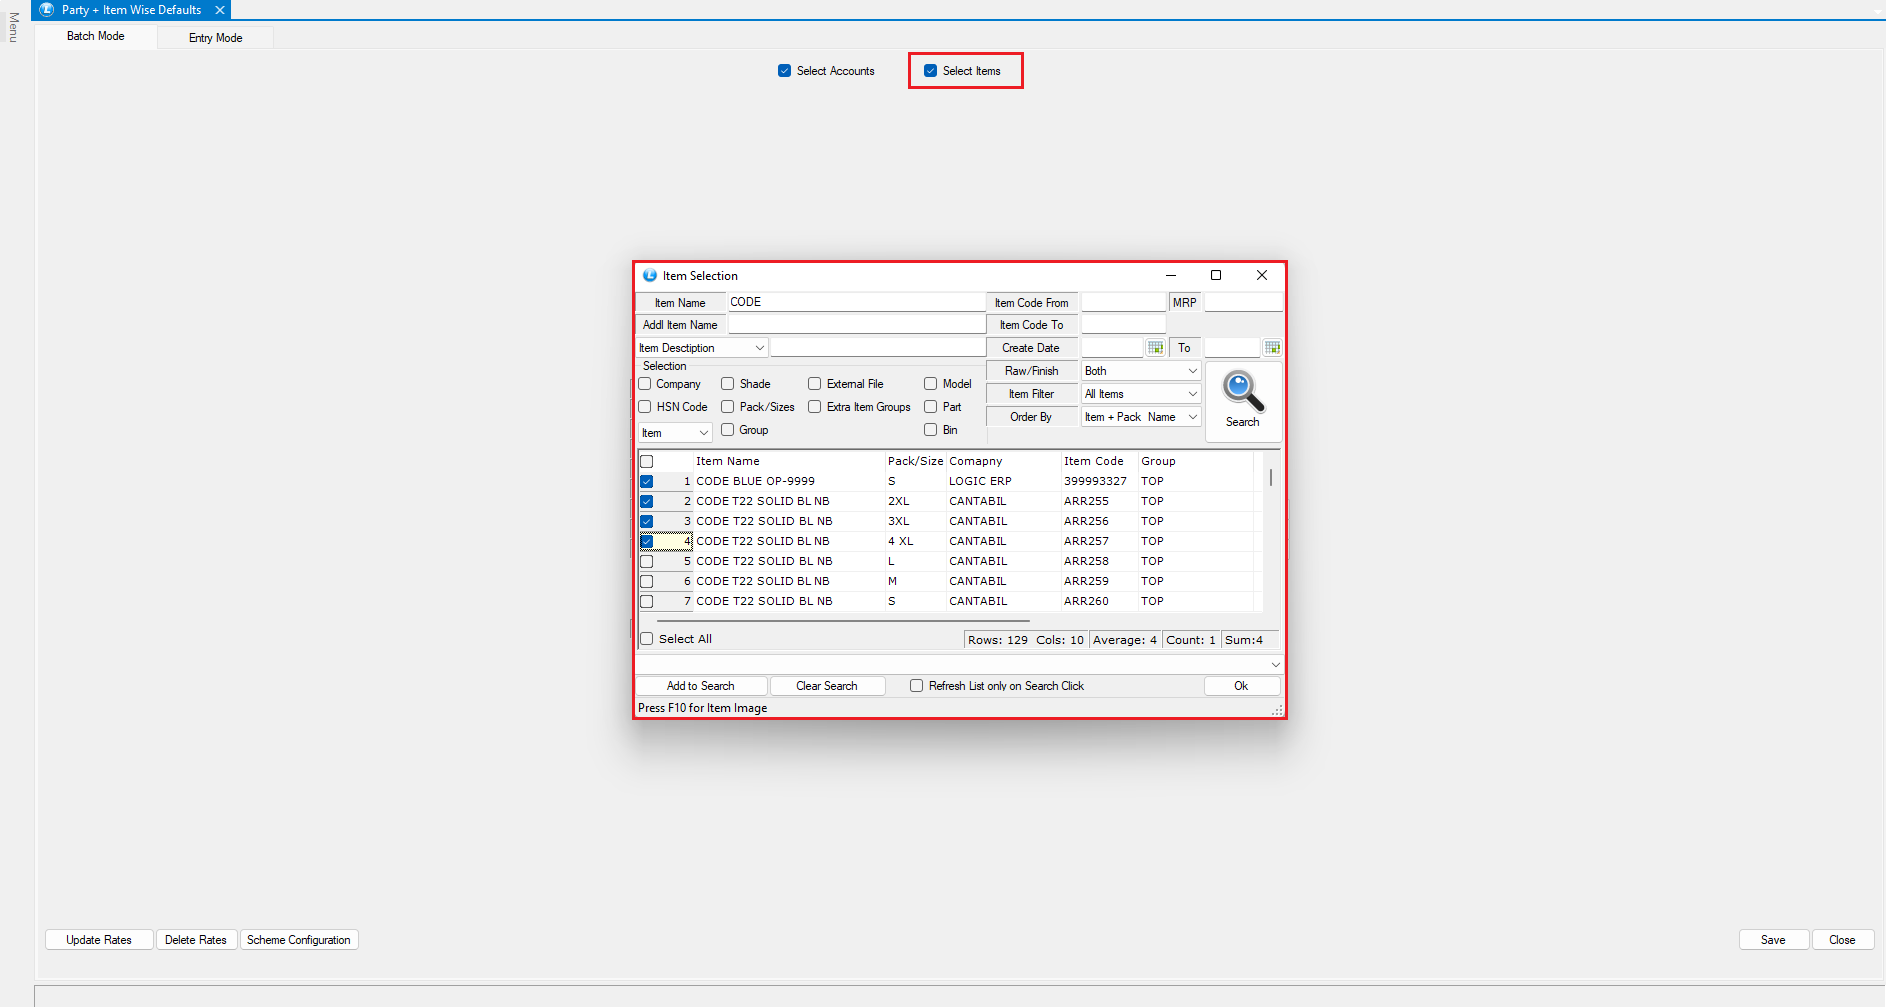Click the Item Code From input field

1123,302
